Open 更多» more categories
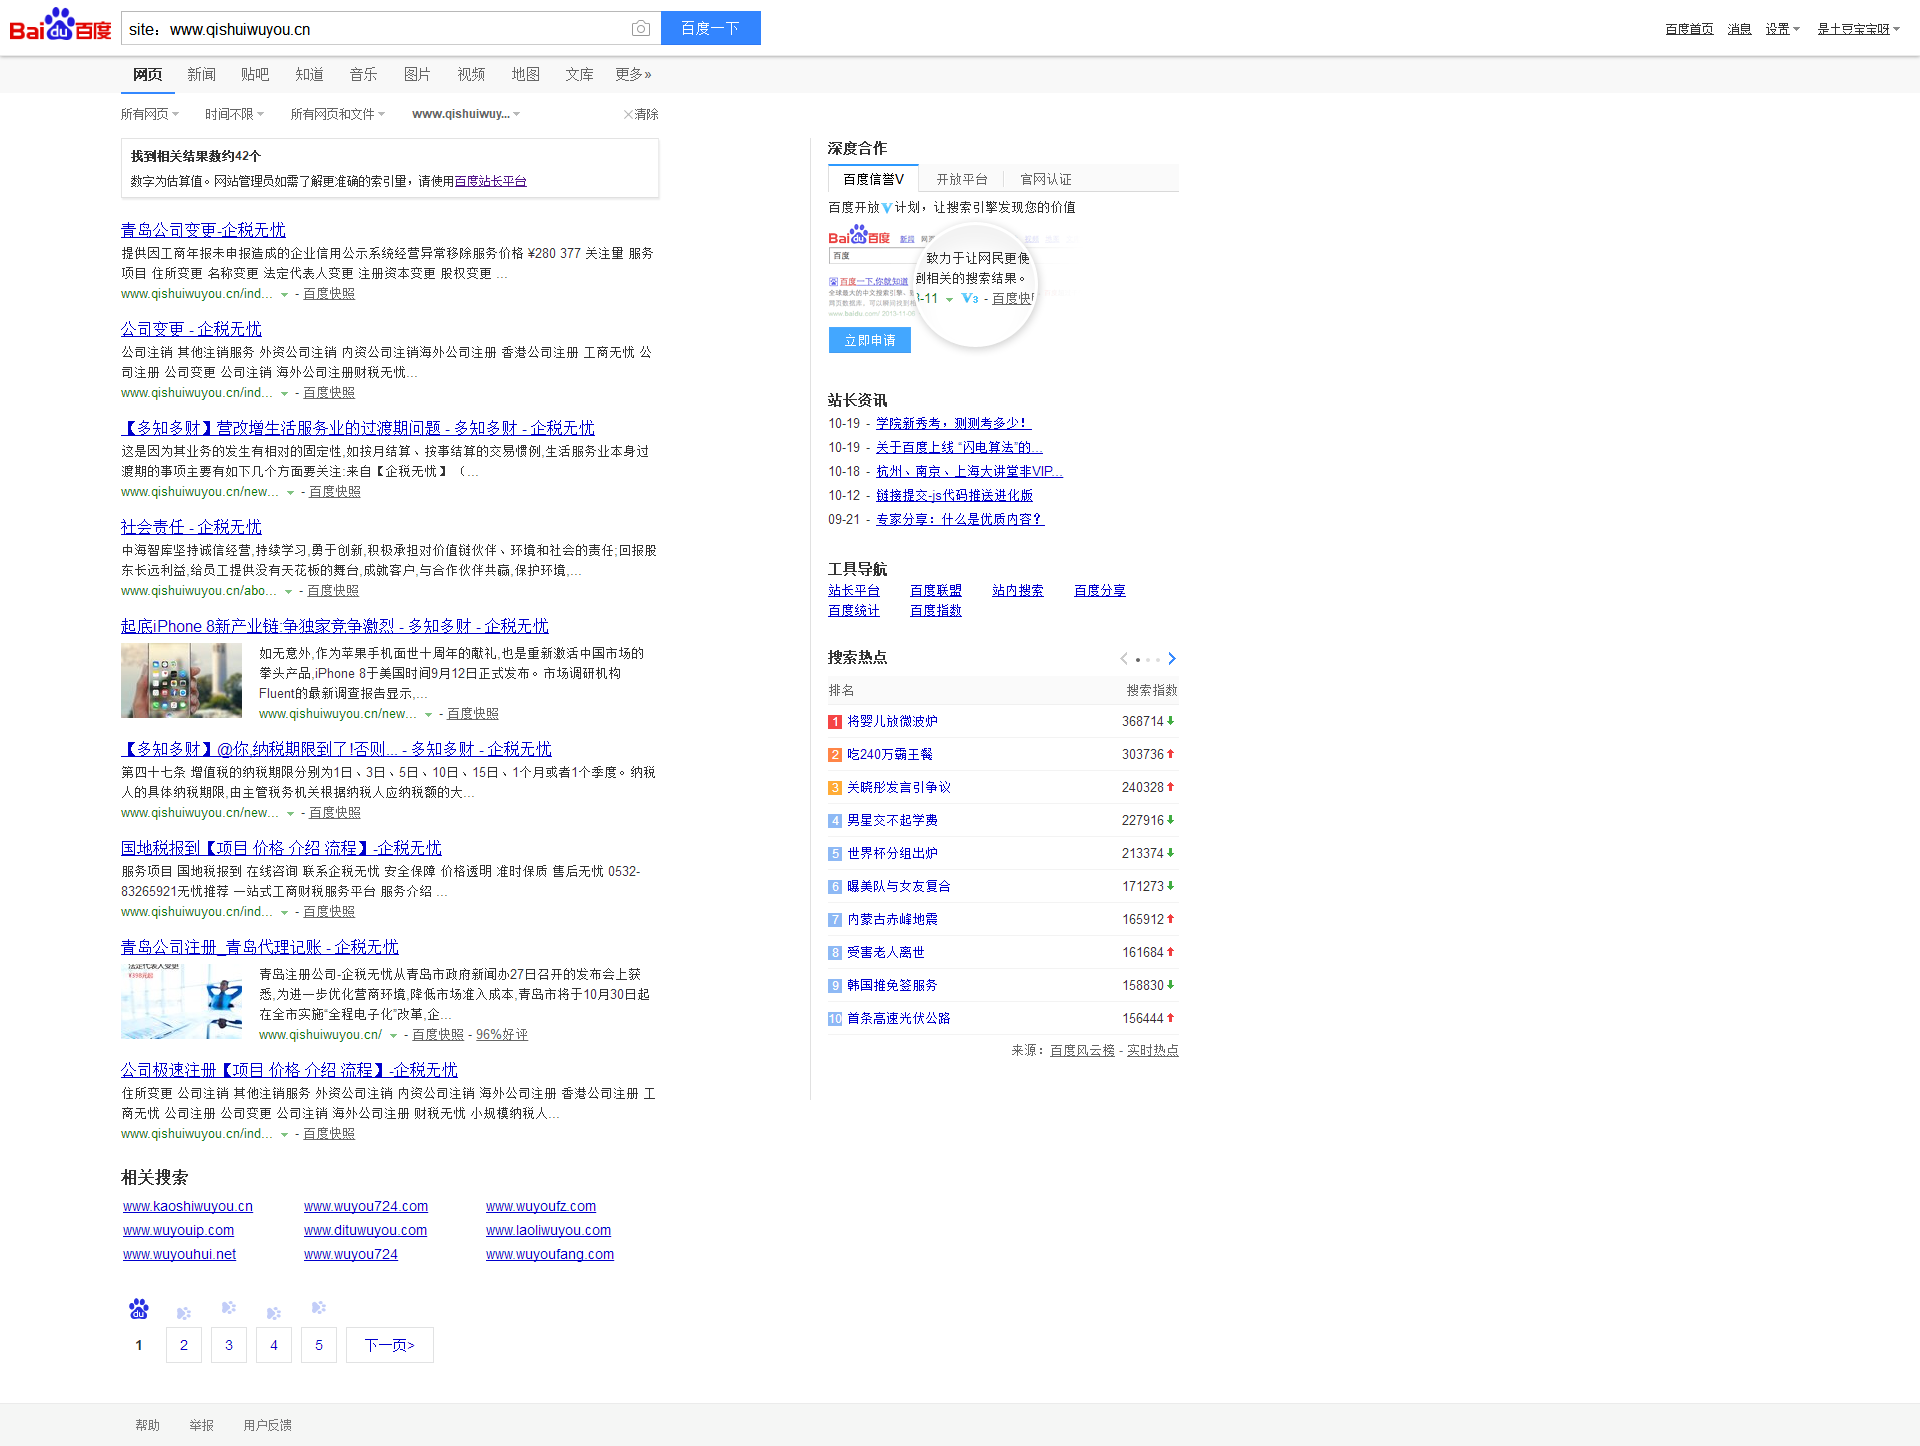The width and height of the screenshot is (1920, 1446). pos(633,75)
